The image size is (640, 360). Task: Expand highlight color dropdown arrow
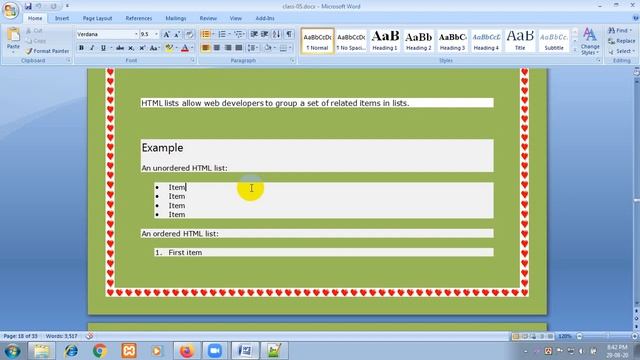click(x=176, y=48)
